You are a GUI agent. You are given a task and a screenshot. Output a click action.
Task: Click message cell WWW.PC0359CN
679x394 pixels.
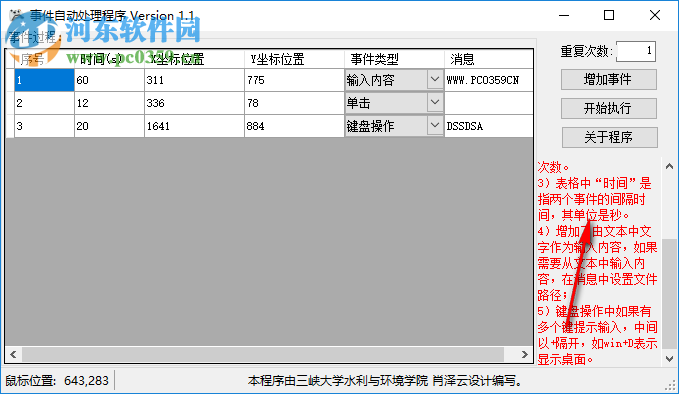tap(488, 80)
